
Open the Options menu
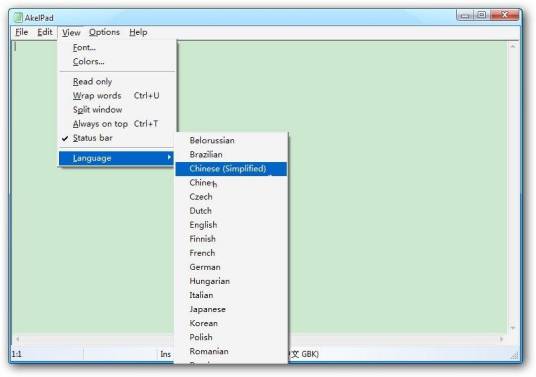pyautogui.click(x=104, y=32)
